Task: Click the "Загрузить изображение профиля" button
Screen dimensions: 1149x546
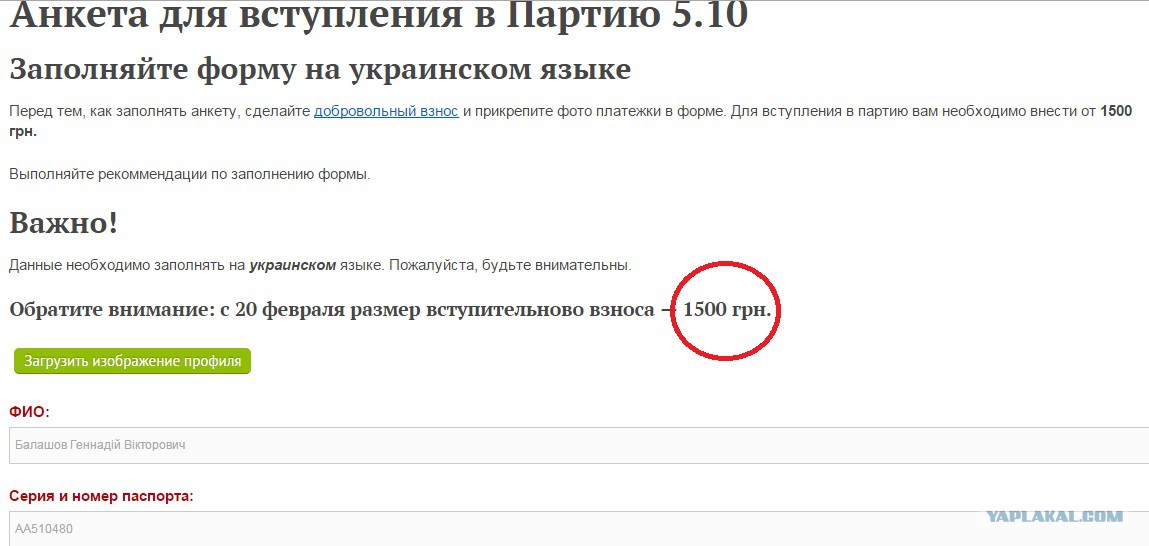Action: pyautogui.click(x=133, y=361)
